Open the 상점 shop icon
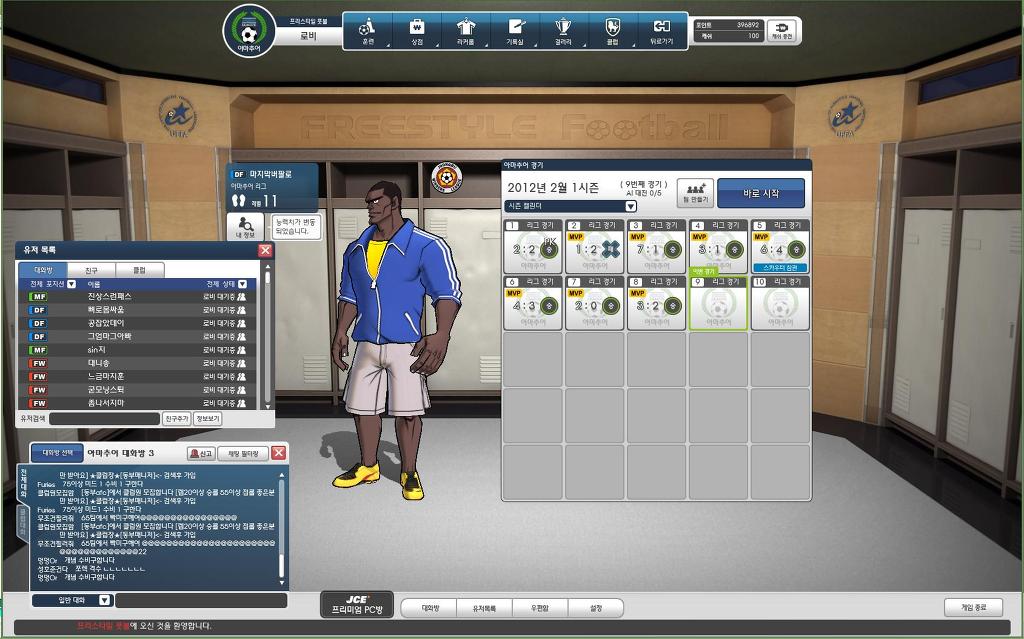The height and width of the screenshot is (639, 1024). click(417, 30)
